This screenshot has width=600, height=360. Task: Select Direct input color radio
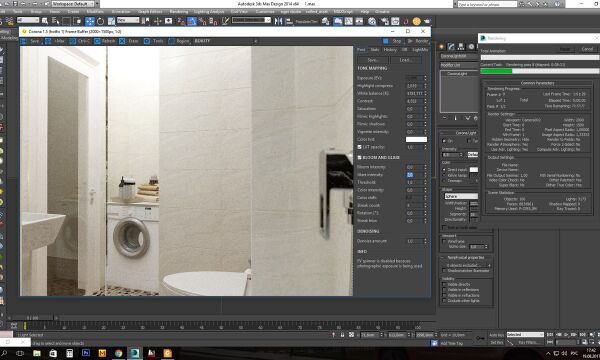(x=444, y=169)
